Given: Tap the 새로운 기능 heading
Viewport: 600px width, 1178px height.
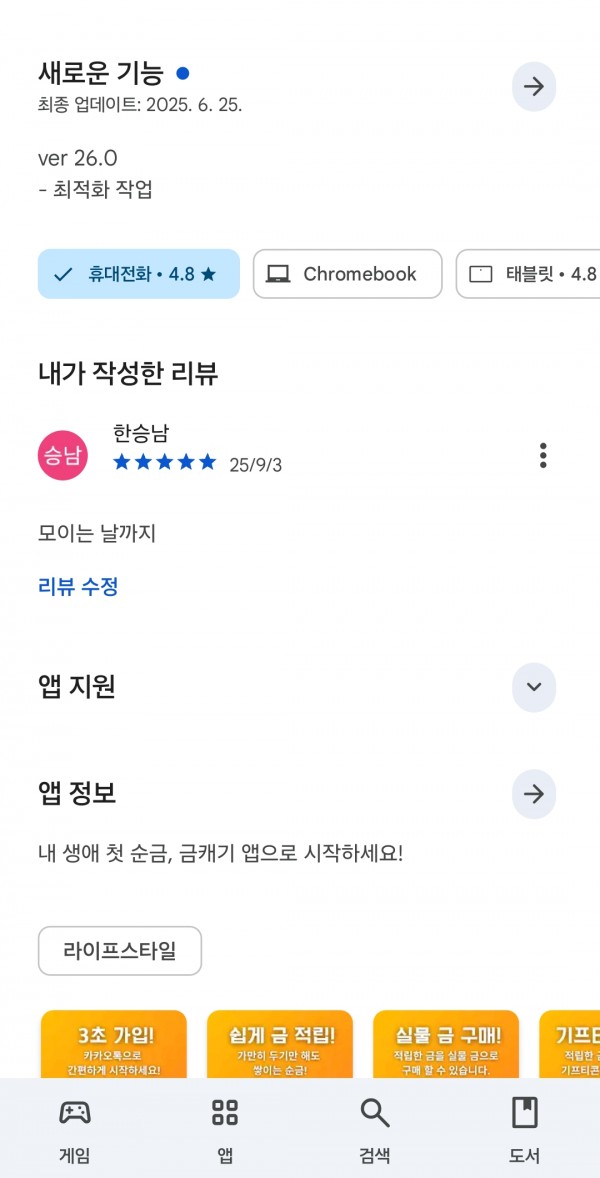Looking at the screenshot, I should pos(101,74).
